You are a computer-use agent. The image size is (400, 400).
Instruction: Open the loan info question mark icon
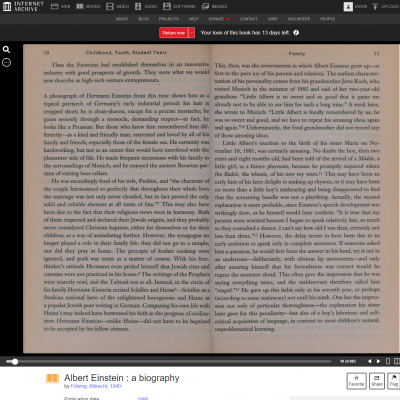coord(296,33)
